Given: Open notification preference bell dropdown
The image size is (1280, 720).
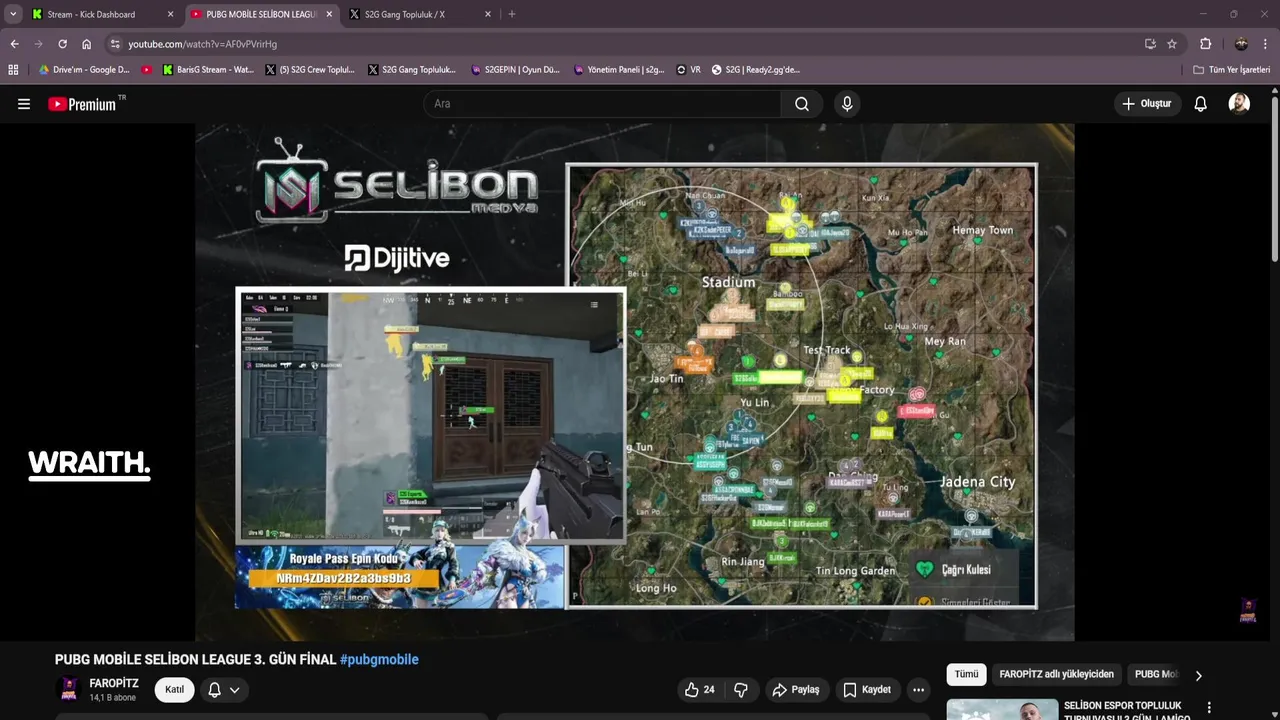Looking at the screenshot, I should tap(224, 690).
